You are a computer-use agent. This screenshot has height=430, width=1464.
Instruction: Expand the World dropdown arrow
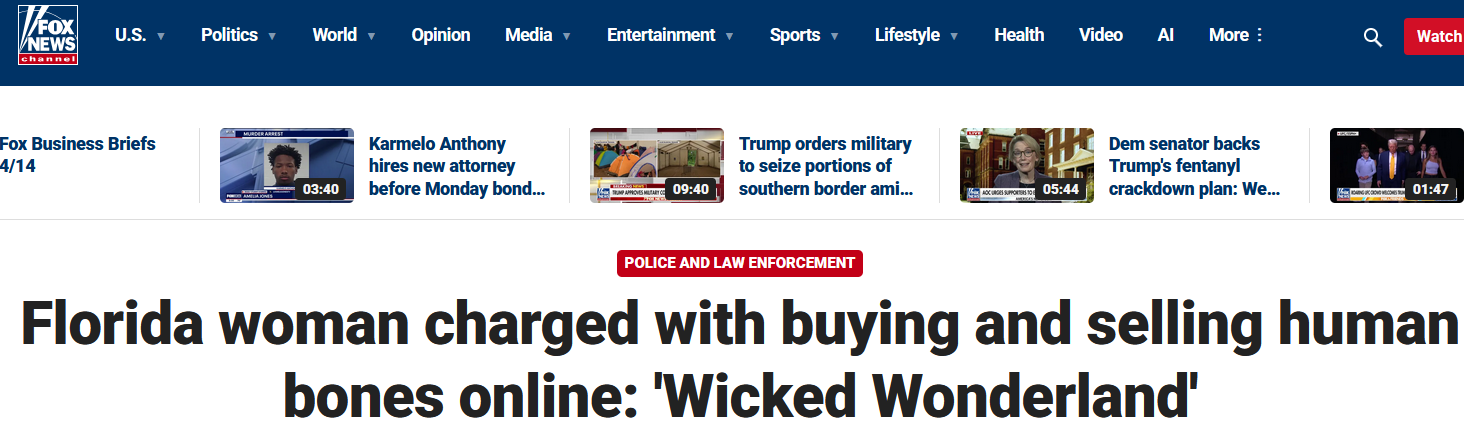(371, 36)
